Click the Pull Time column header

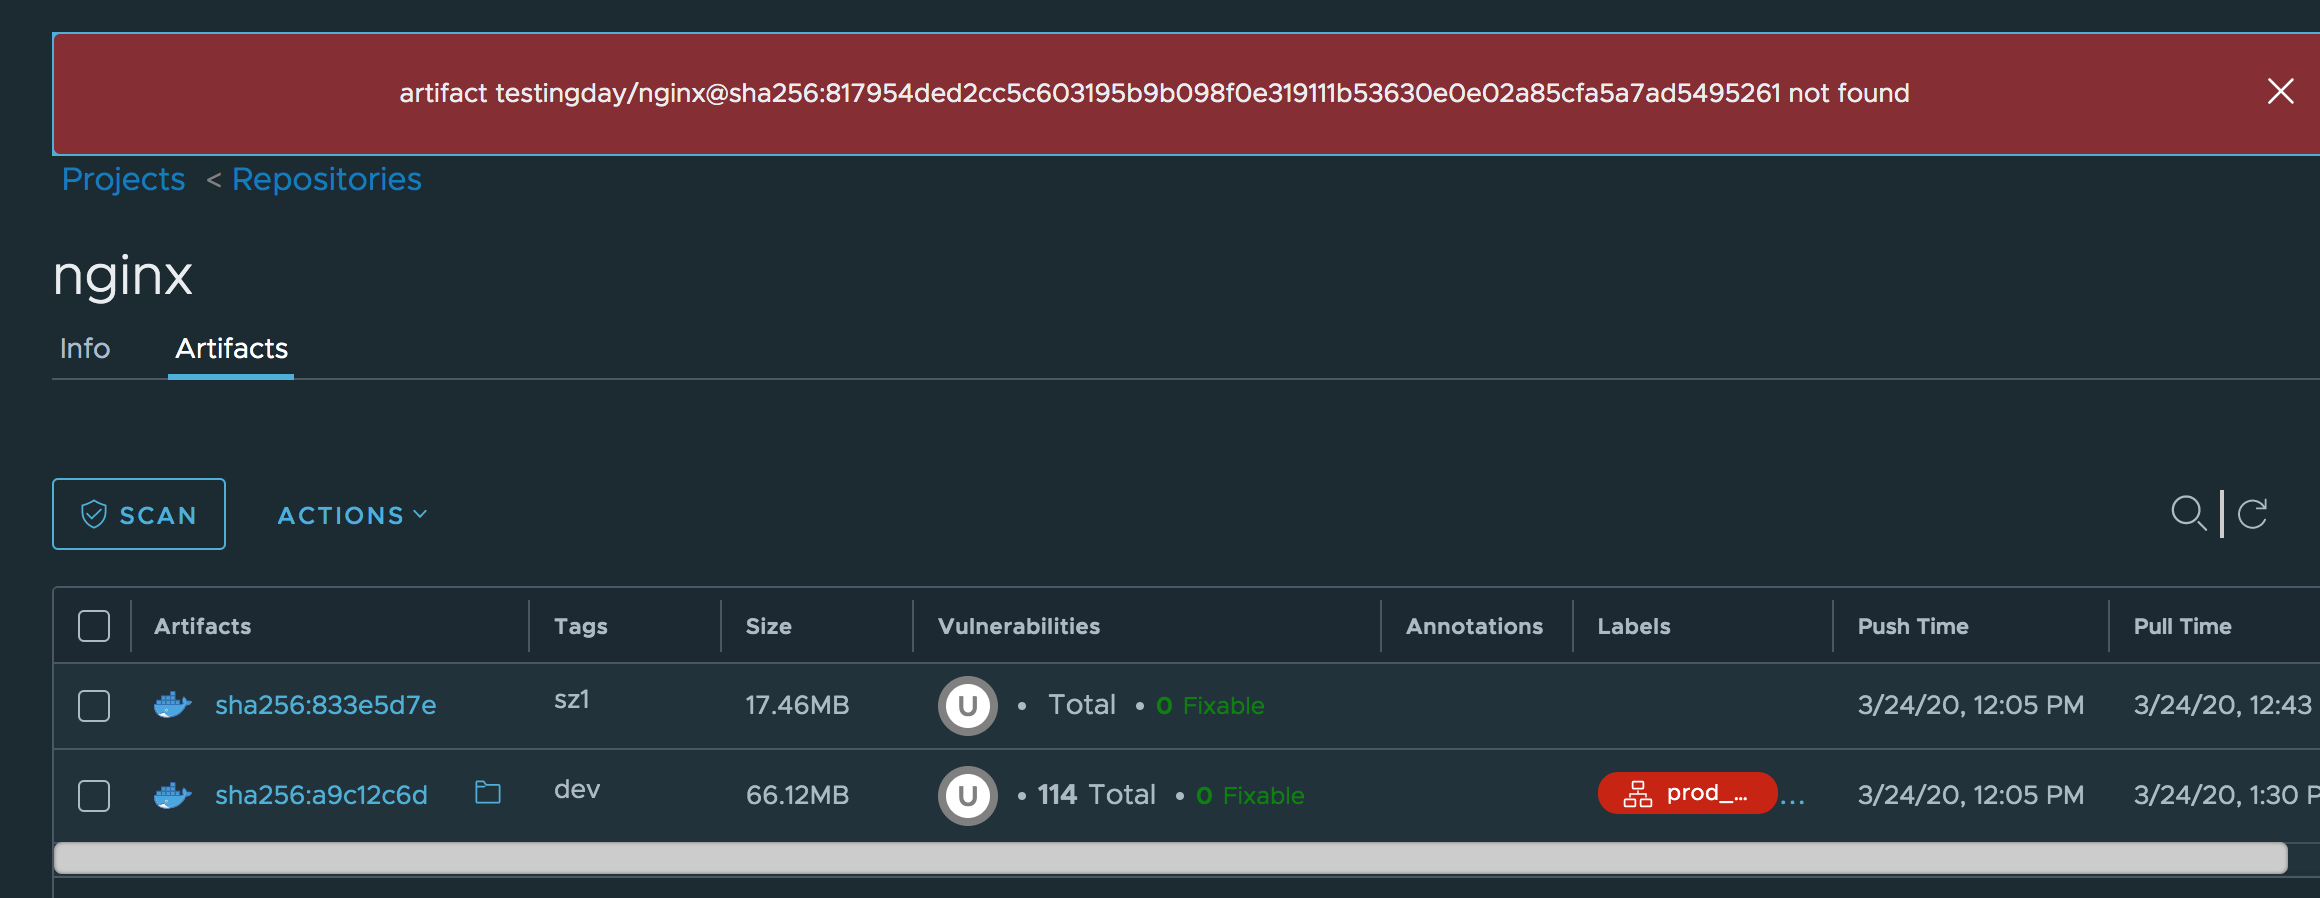coord(2182,626)
